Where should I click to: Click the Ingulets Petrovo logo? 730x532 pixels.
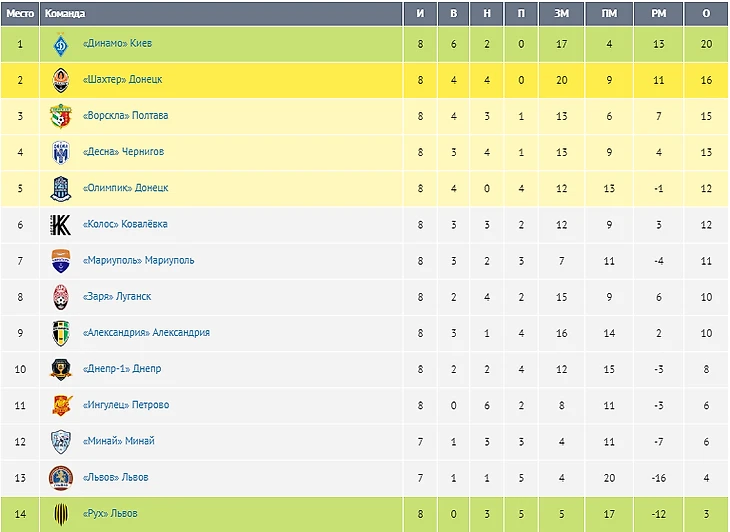(x=61, y=405)
